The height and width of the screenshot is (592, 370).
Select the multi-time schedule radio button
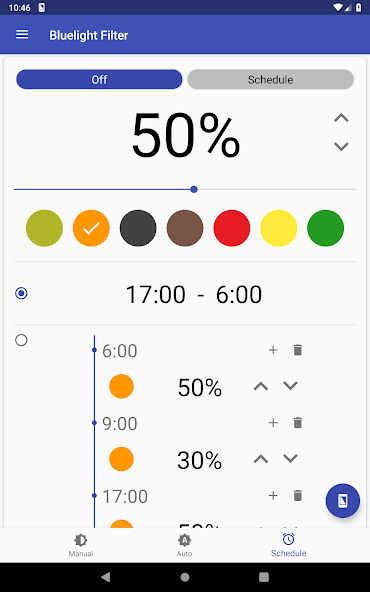[x=21, y=340]
